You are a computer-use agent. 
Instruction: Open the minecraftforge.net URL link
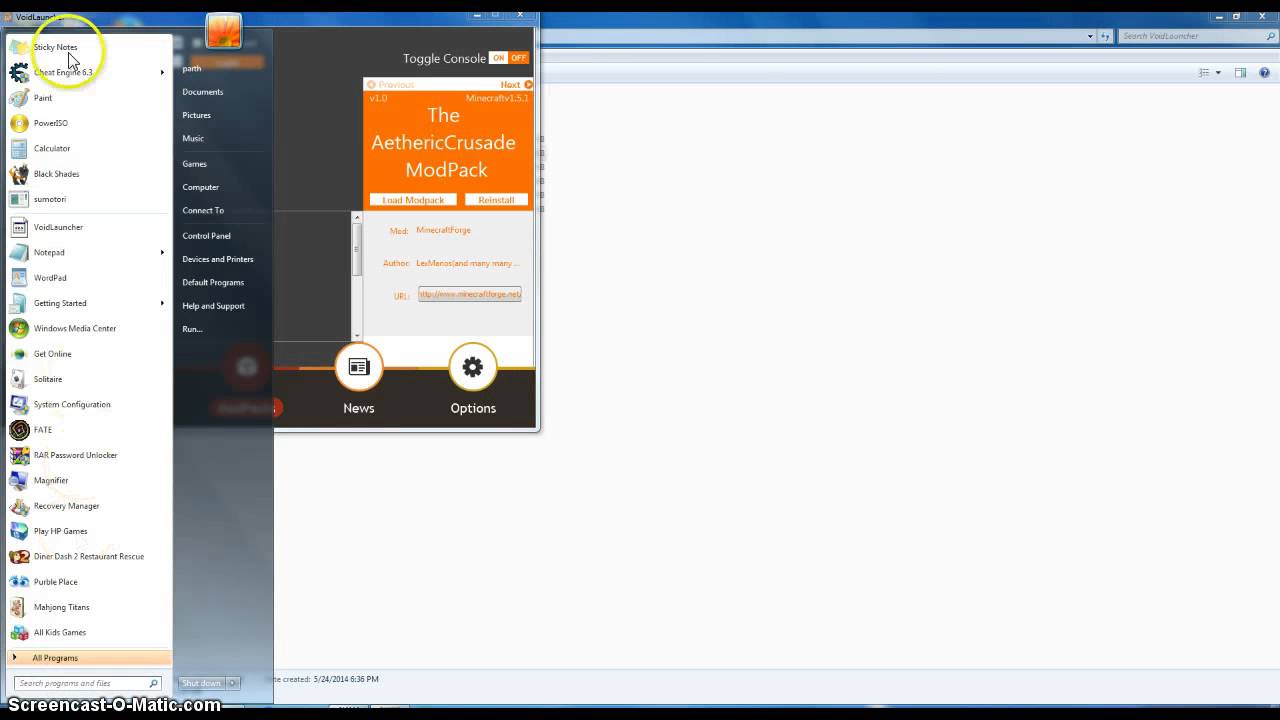click(x=470, y=294)
